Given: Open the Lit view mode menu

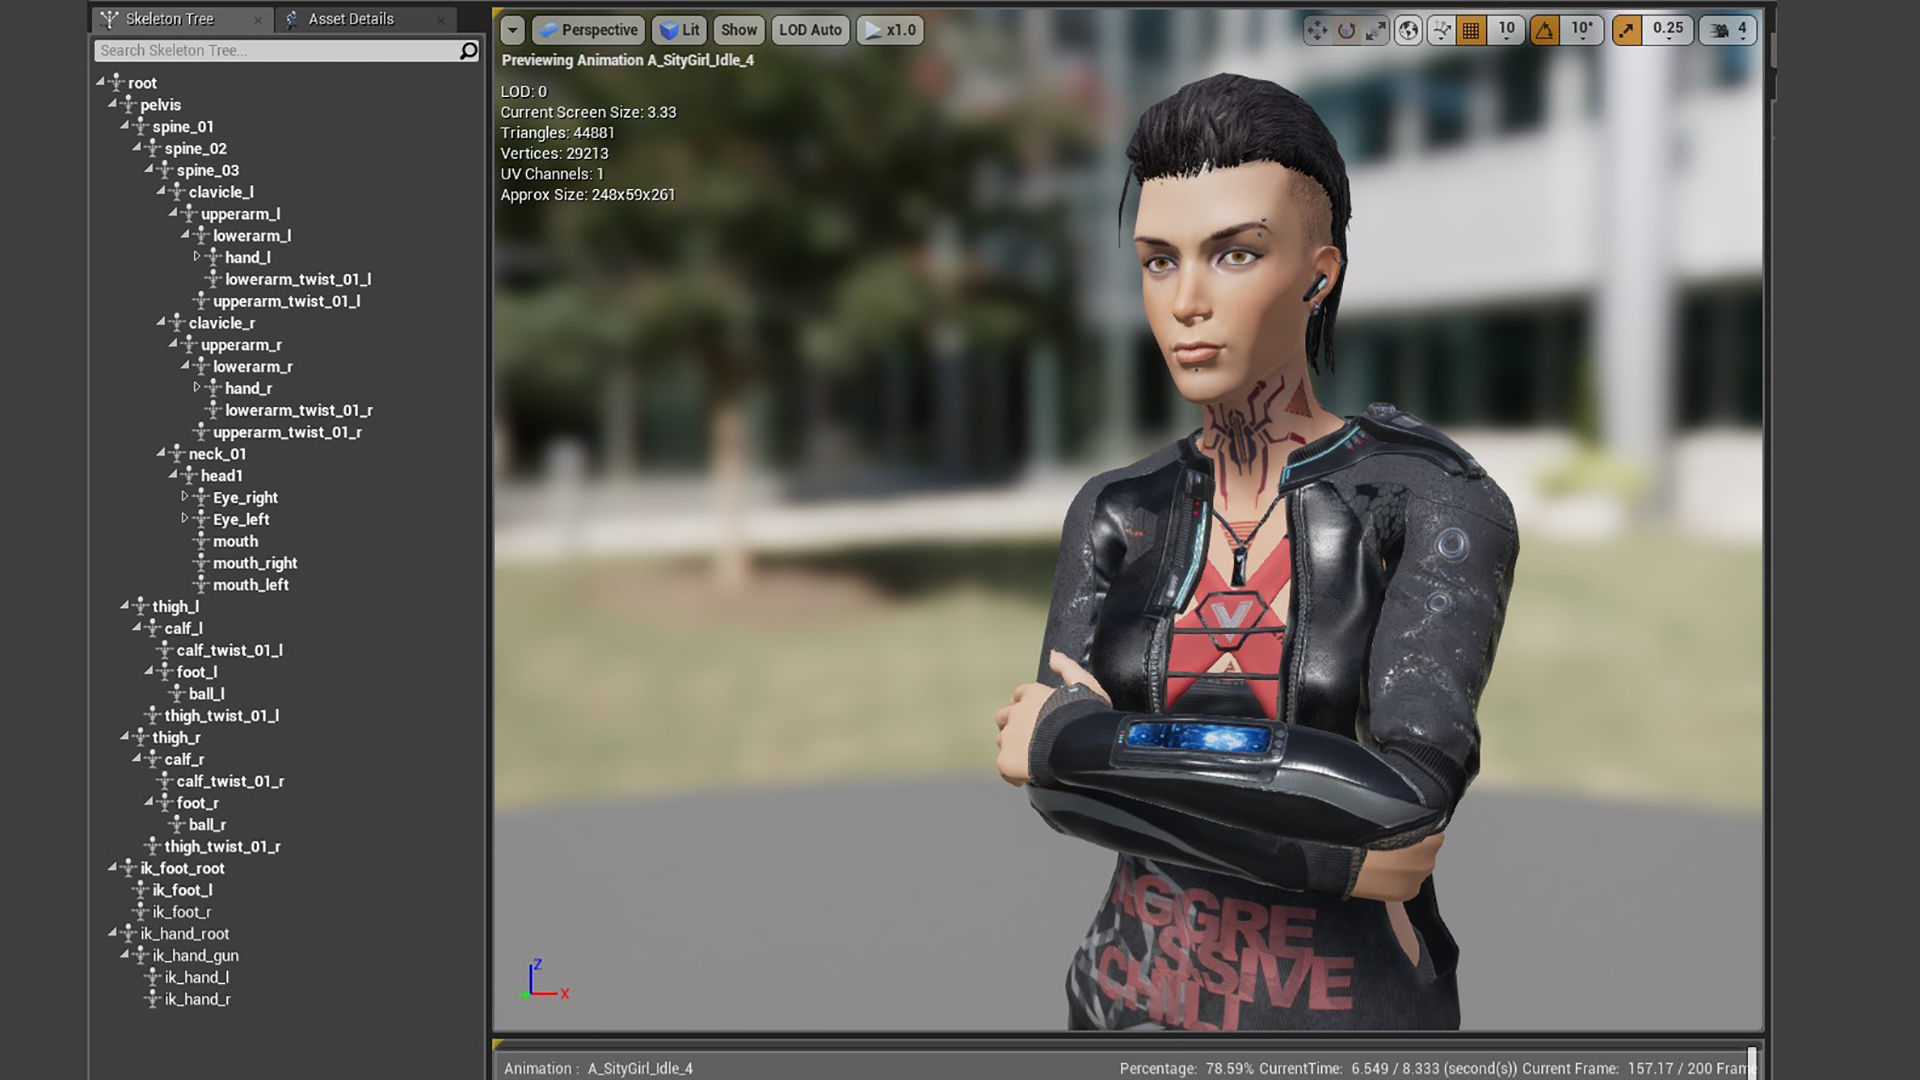Looking at the screenshot, I should pyautogui.click(x=679, y=30).
